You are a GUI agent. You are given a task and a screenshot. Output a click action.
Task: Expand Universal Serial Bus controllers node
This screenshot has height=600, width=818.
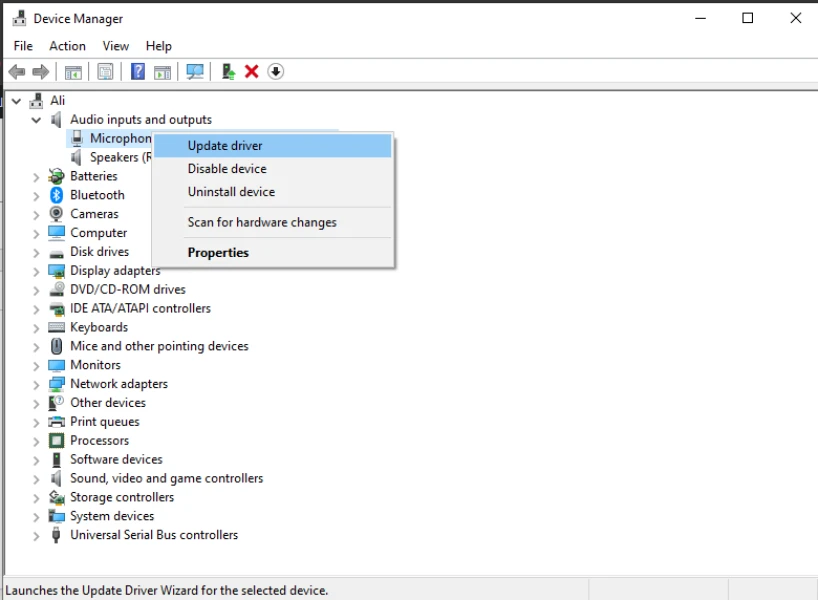[37, 535]
